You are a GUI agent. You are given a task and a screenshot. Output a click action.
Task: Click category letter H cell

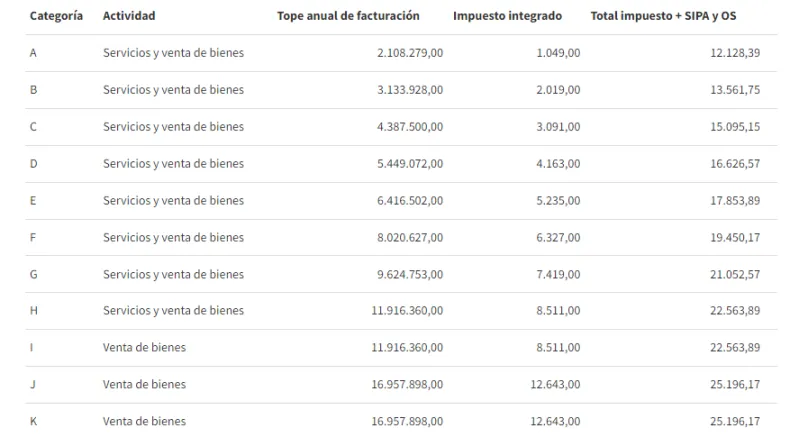point(34,311)
